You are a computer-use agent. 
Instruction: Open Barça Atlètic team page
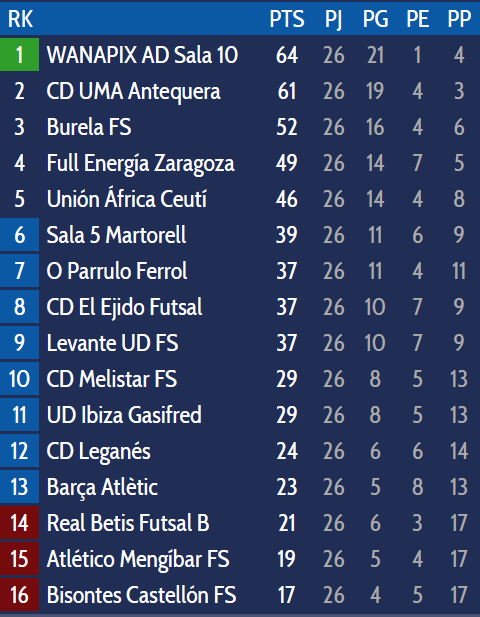pyautogui.click(x=102, y=487)
